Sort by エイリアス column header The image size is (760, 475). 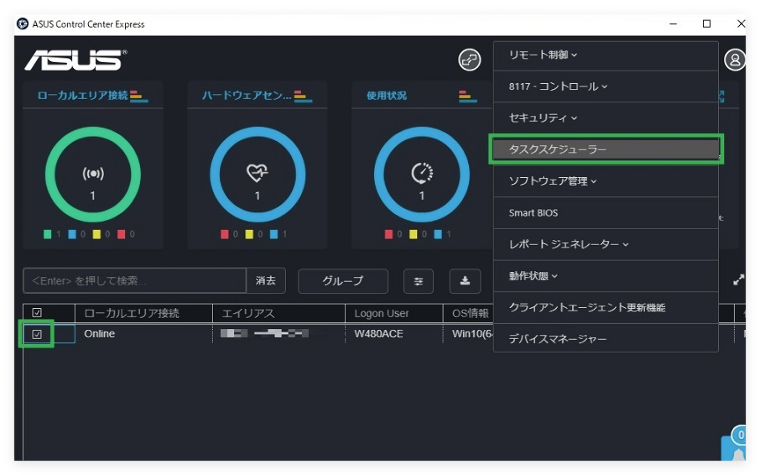pos(279,313)
